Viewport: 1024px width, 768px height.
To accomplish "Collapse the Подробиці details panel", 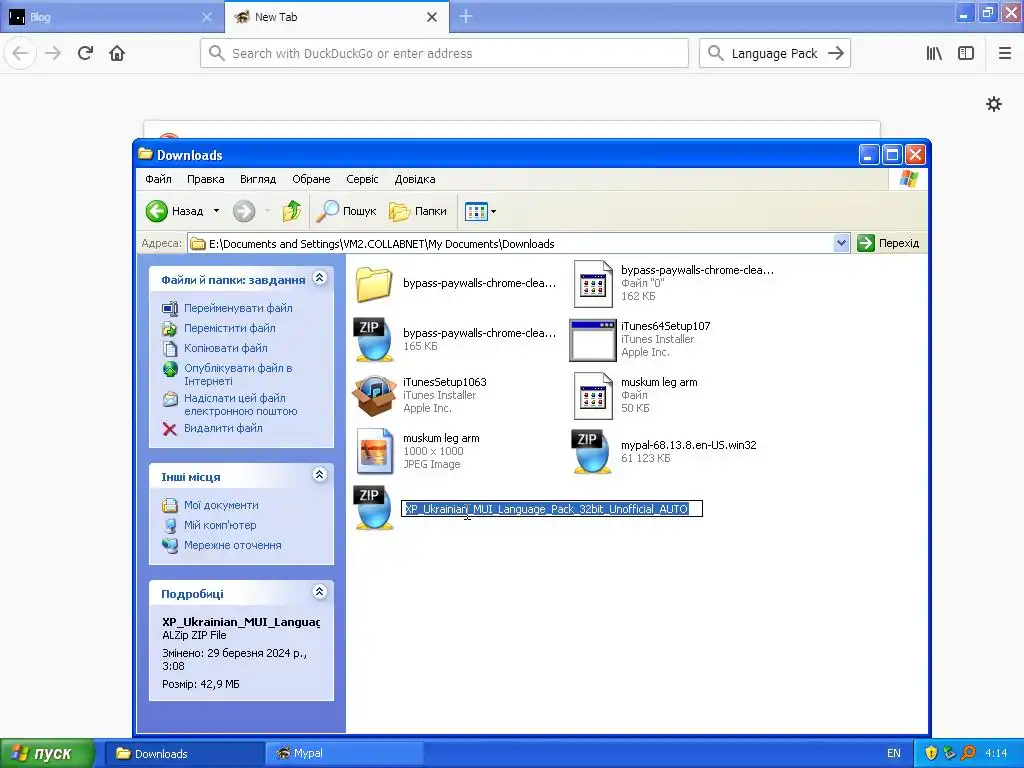I will (319, 592).
